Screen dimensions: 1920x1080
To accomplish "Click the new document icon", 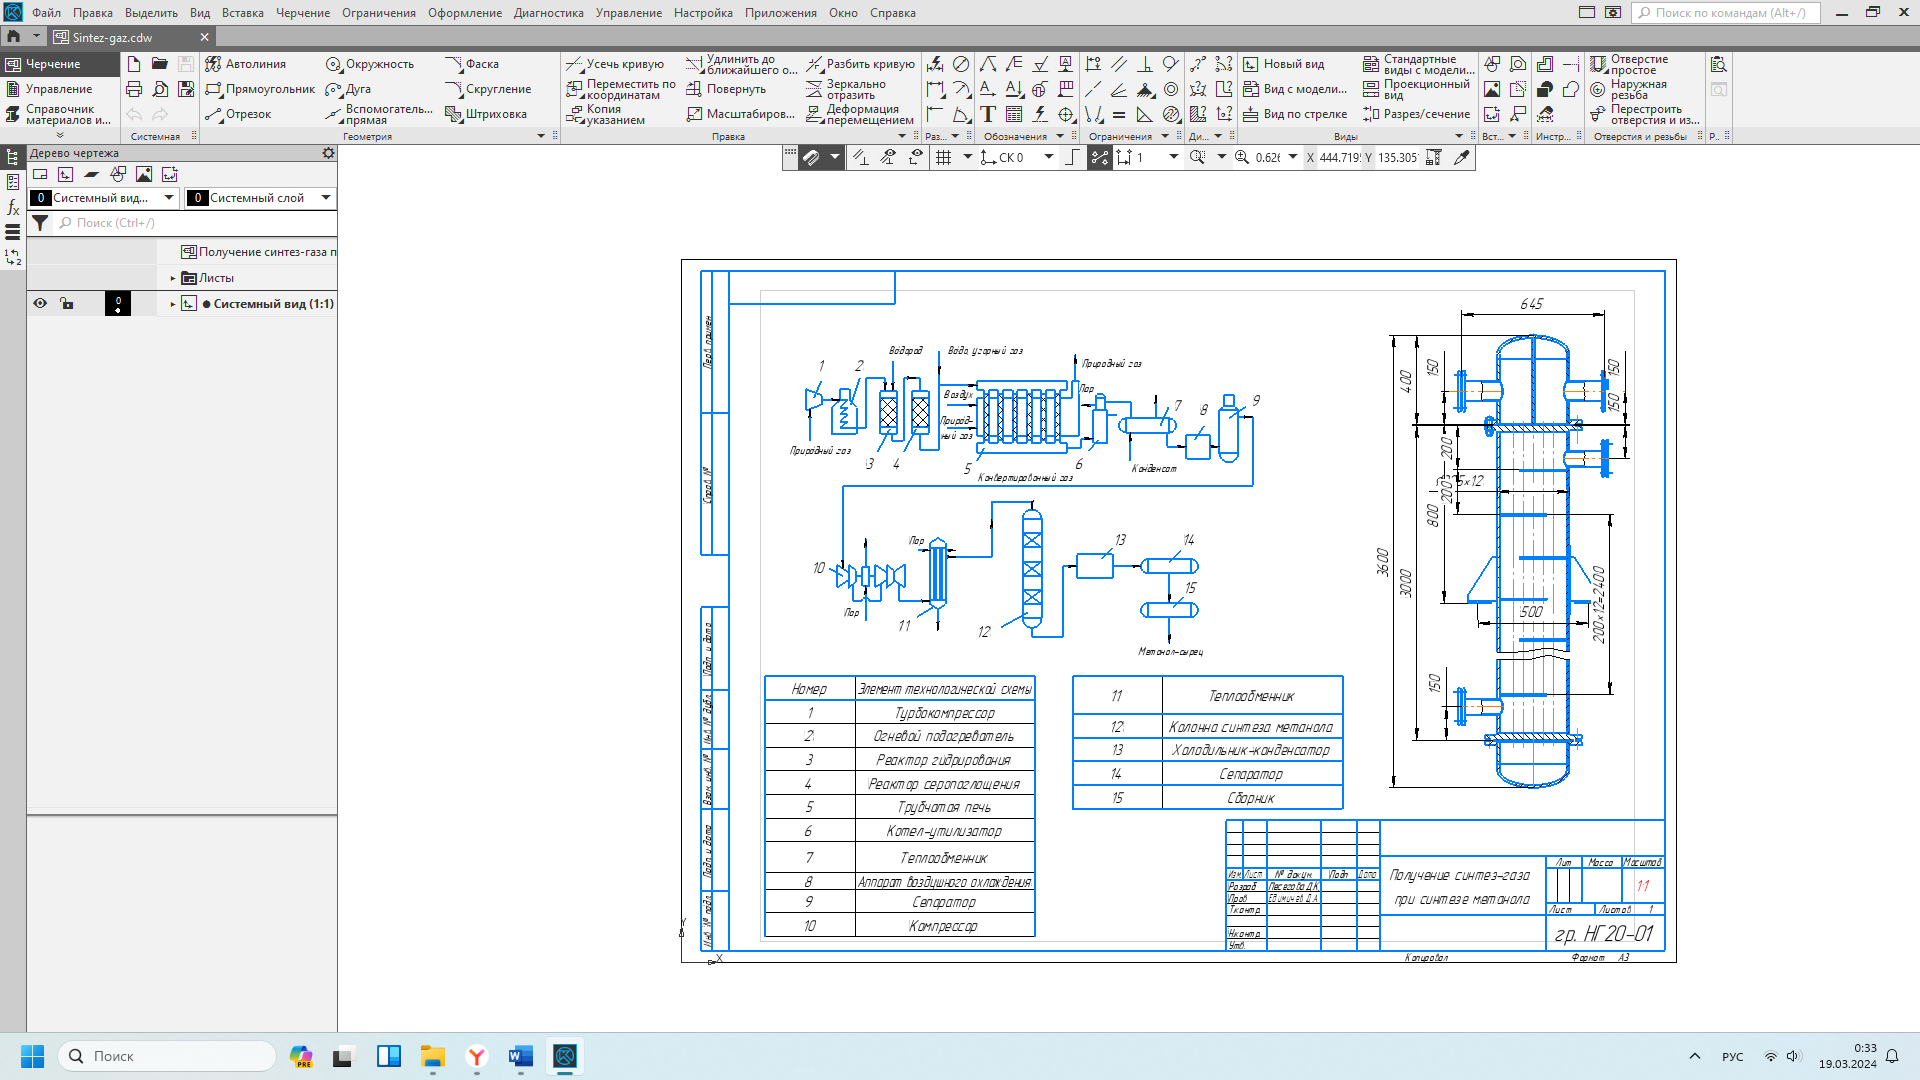I will (134, 64).
